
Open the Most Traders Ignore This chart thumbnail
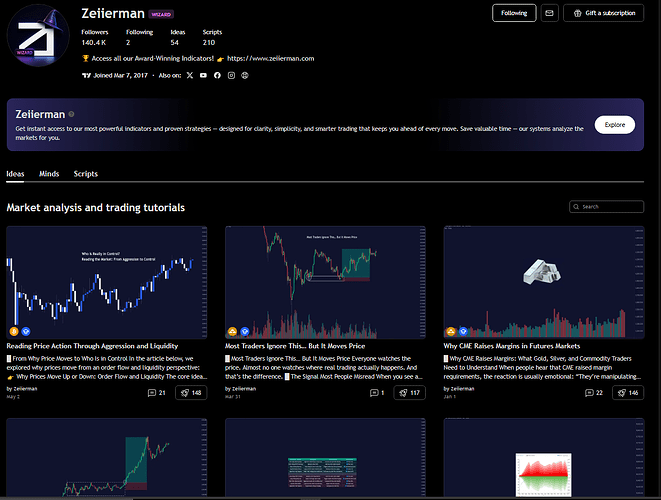click(x=325, y=282)
